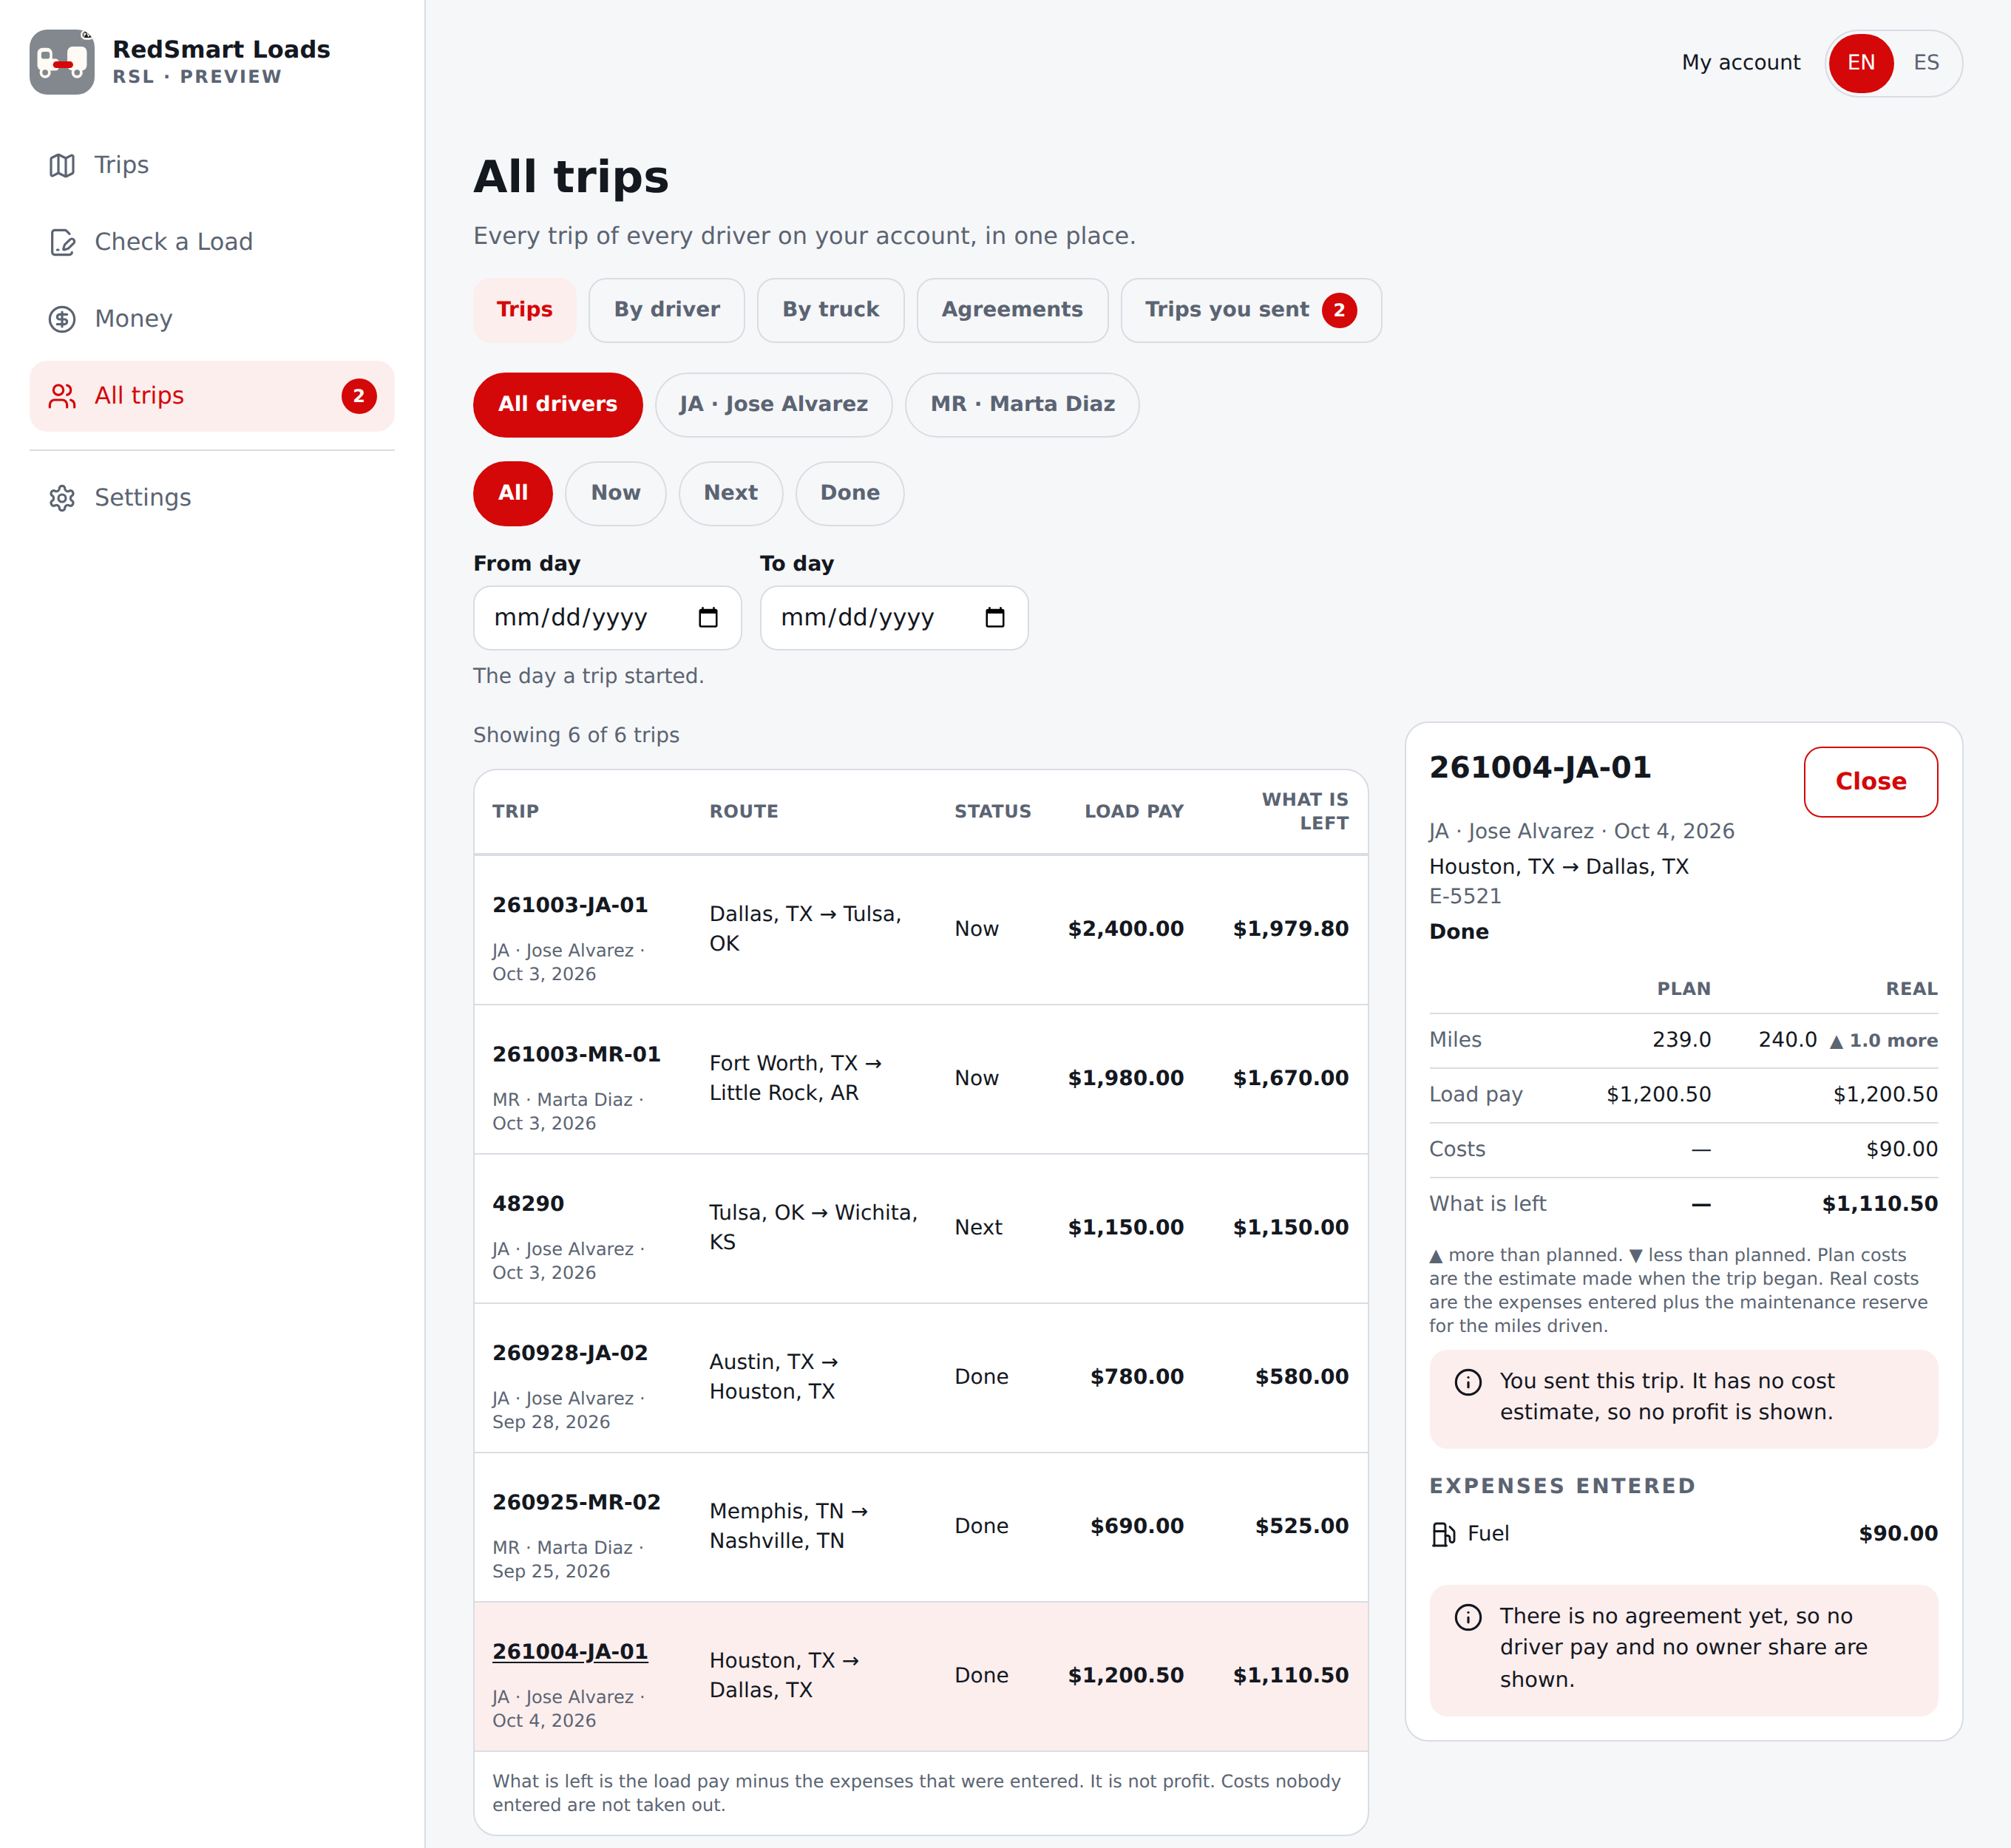2011x1848 pixels.
Task: Click the map icon beside Trips
Action: 62,165
